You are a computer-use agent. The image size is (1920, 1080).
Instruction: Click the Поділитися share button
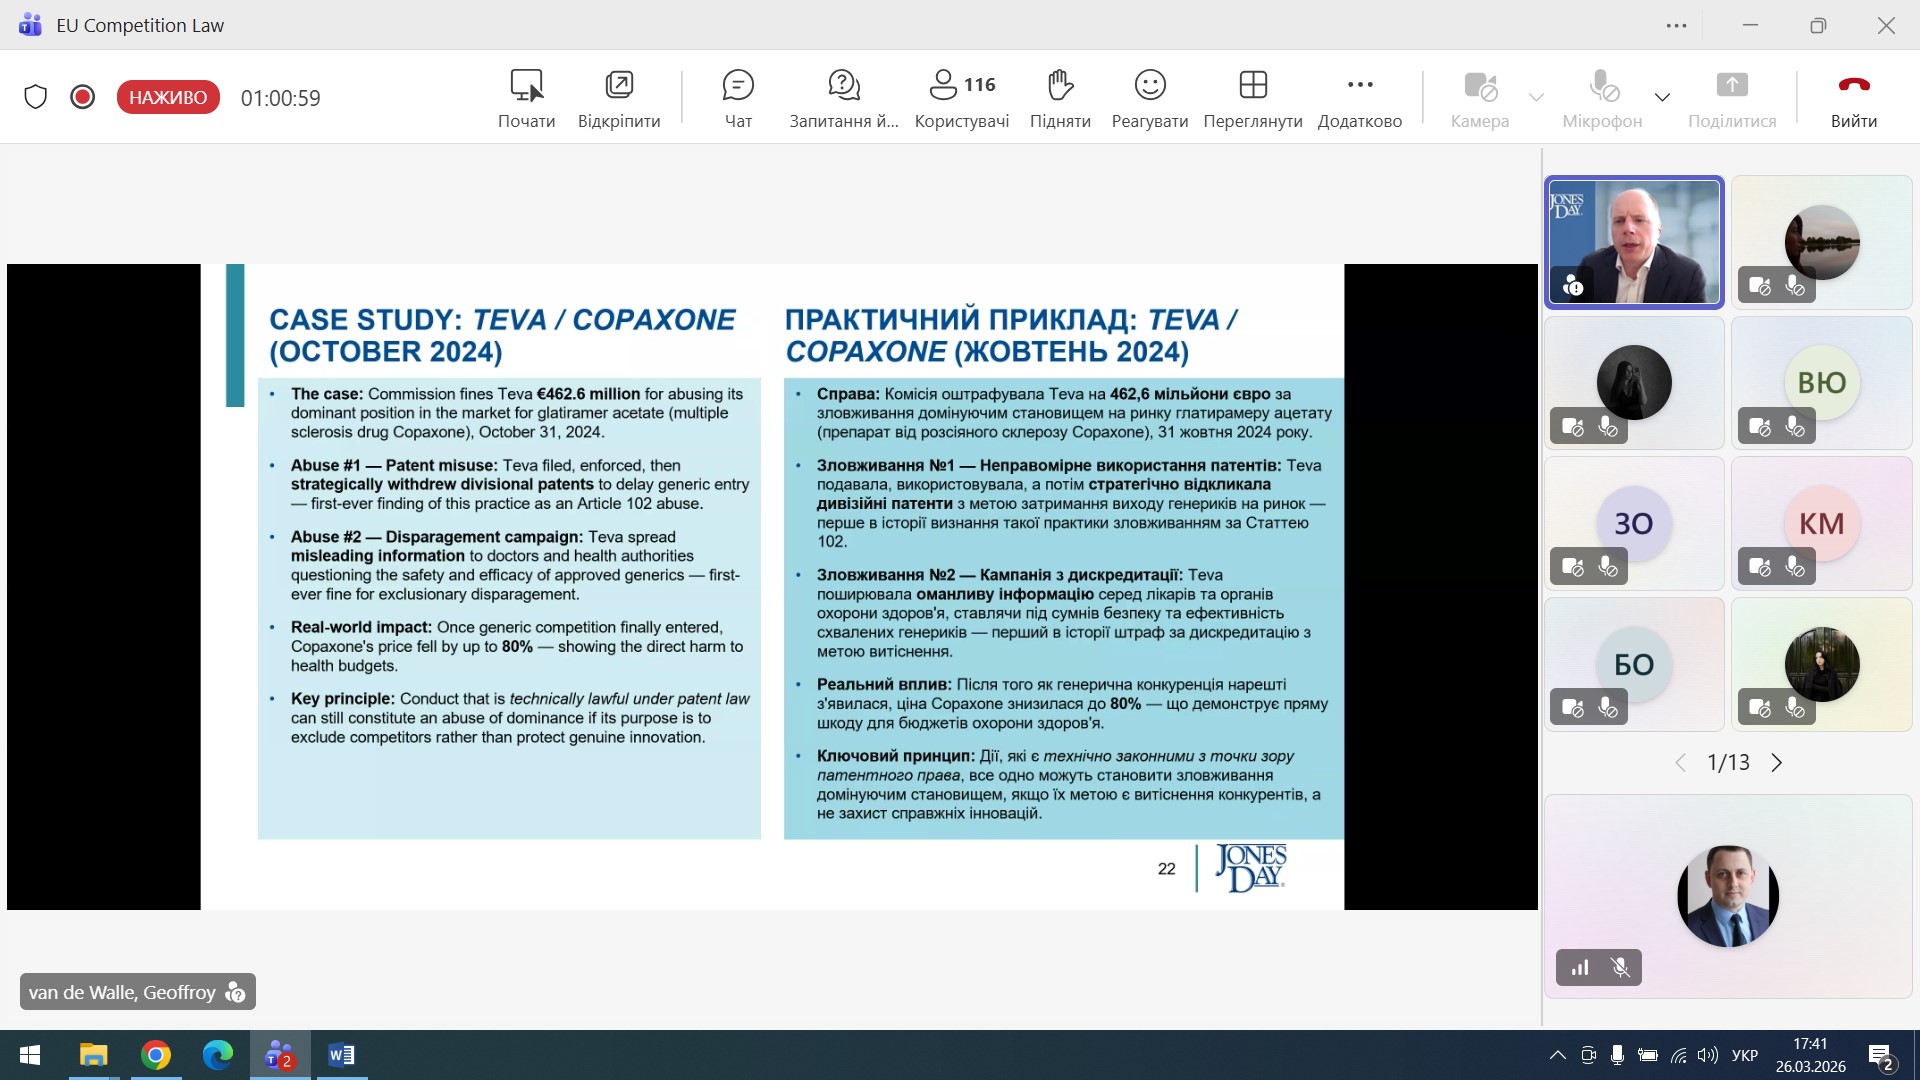1731,97
